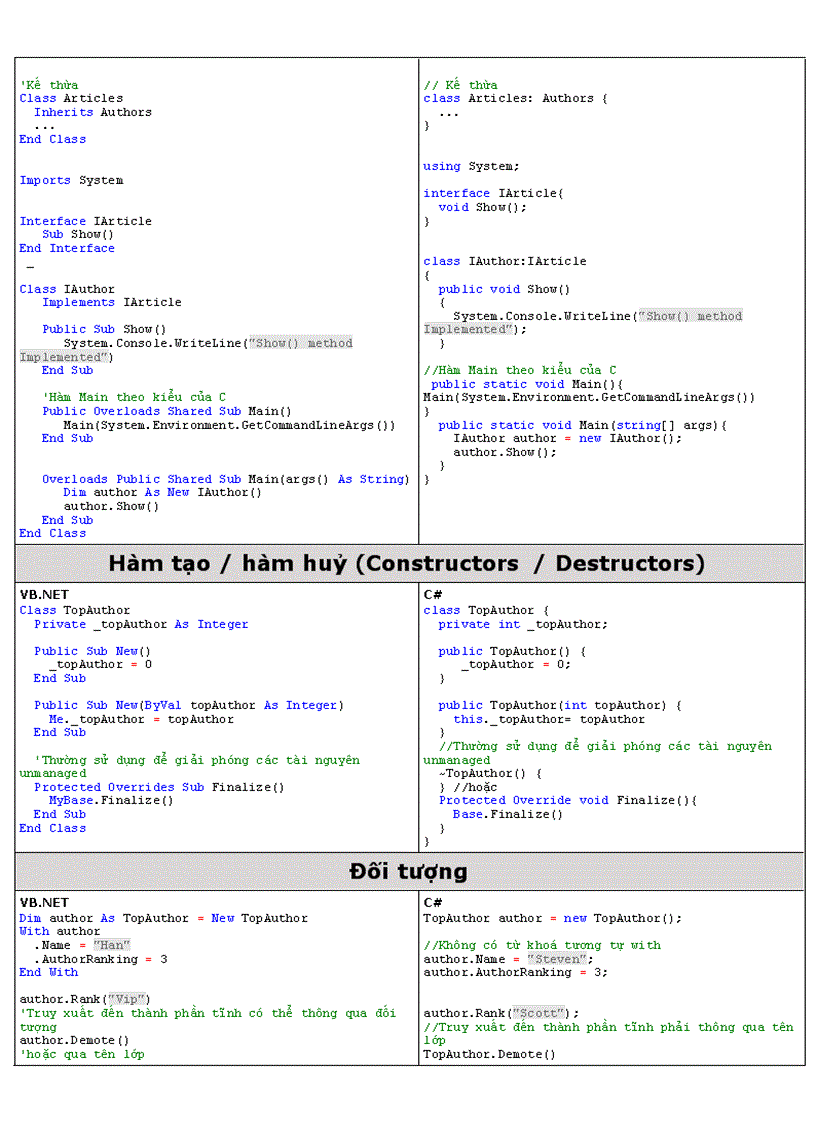Click the VB.NET label in the Constructors section
Image resolution: width=816 pixels, height=1123 pixels.
[45, 595]
